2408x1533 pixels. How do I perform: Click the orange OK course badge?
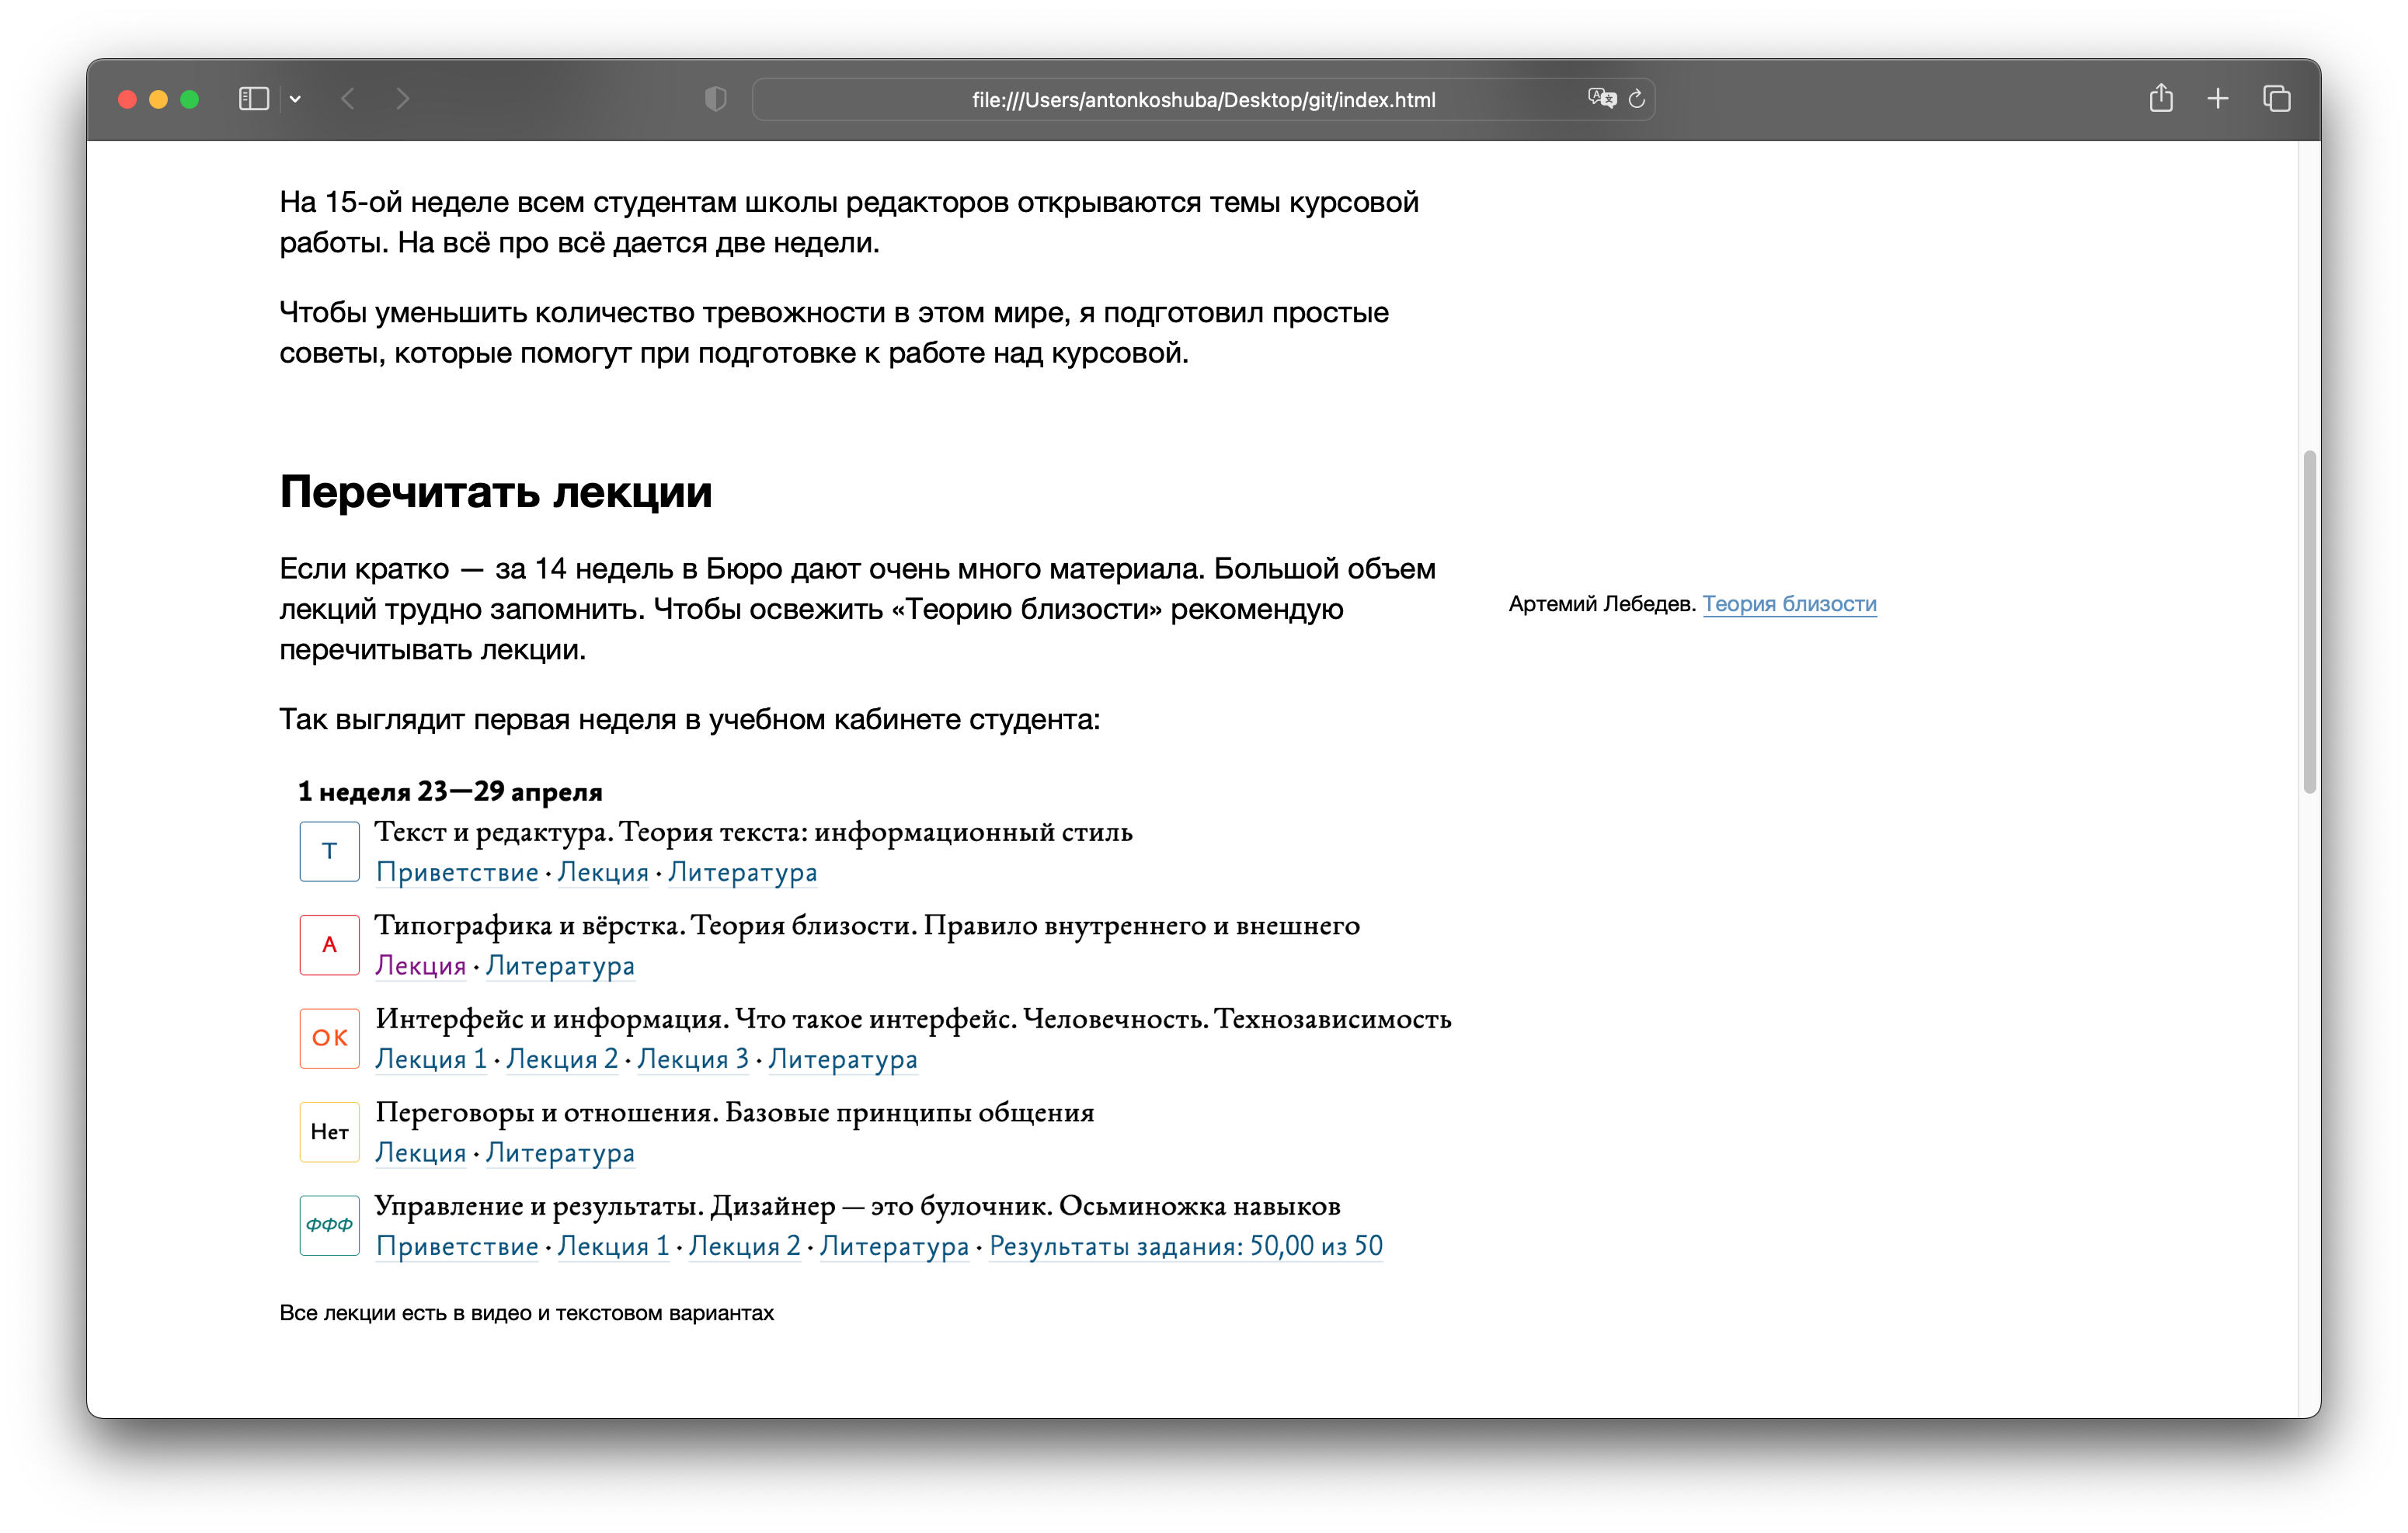tap(329, 1038)
